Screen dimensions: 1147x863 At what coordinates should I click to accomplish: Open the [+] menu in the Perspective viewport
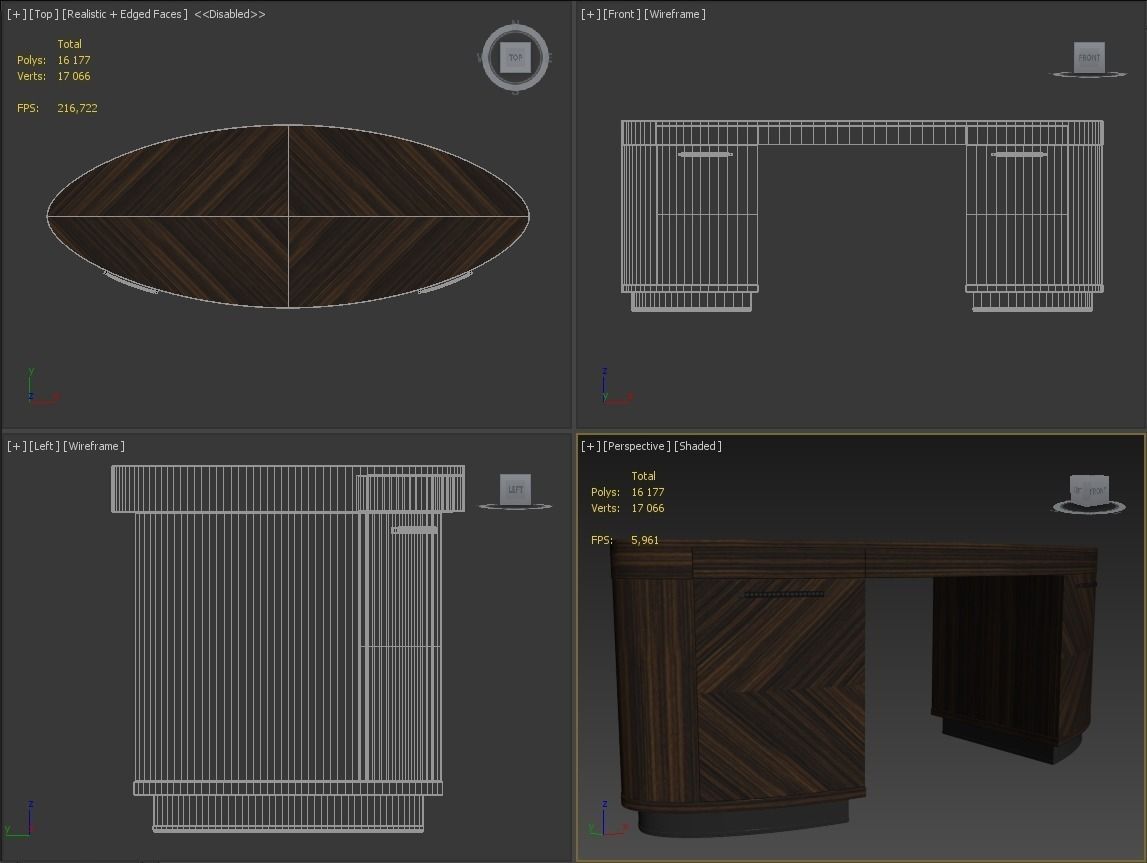click(590, 446)
